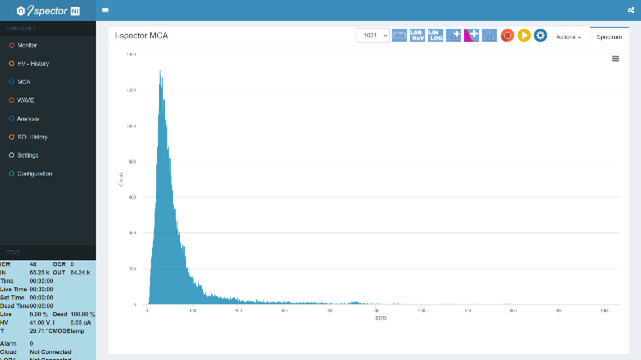The image size is (641, 360).
Task: Start acquisition with the yellow play button
Action: pos(524,36)
